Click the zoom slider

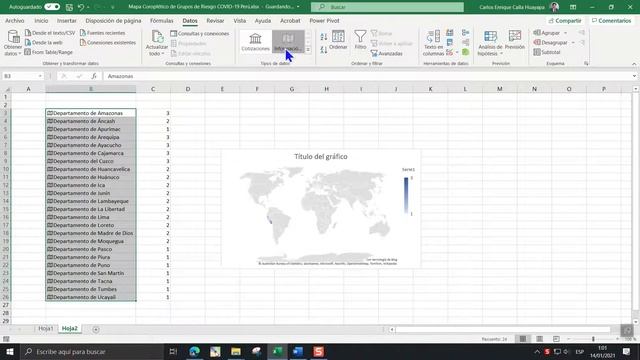[593, 339]
